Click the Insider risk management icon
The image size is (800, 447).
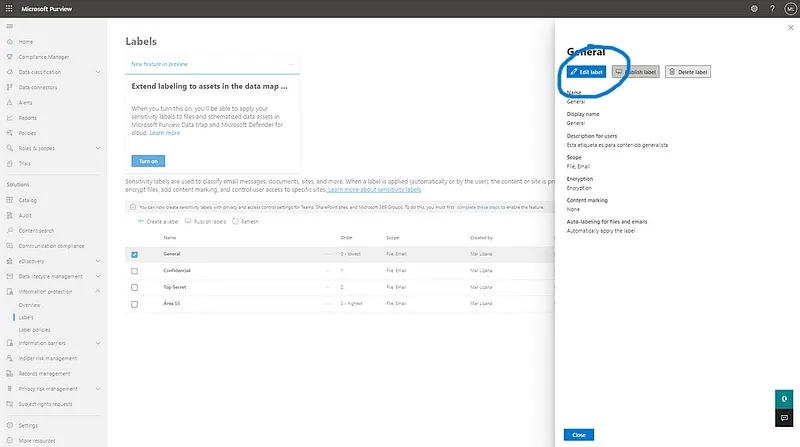pyautogui.click(x=10, y=358)
